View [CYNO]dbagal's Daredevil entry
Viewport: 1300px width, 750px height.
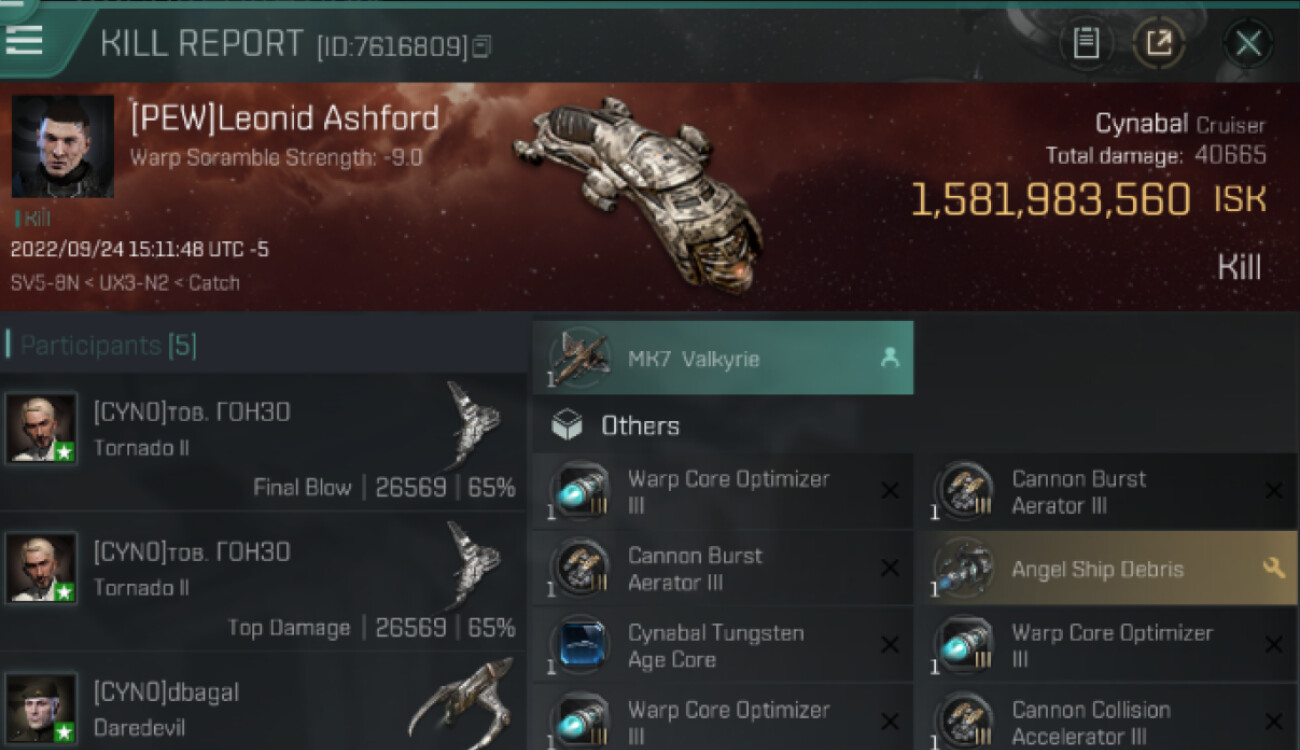tap(264, 702)
